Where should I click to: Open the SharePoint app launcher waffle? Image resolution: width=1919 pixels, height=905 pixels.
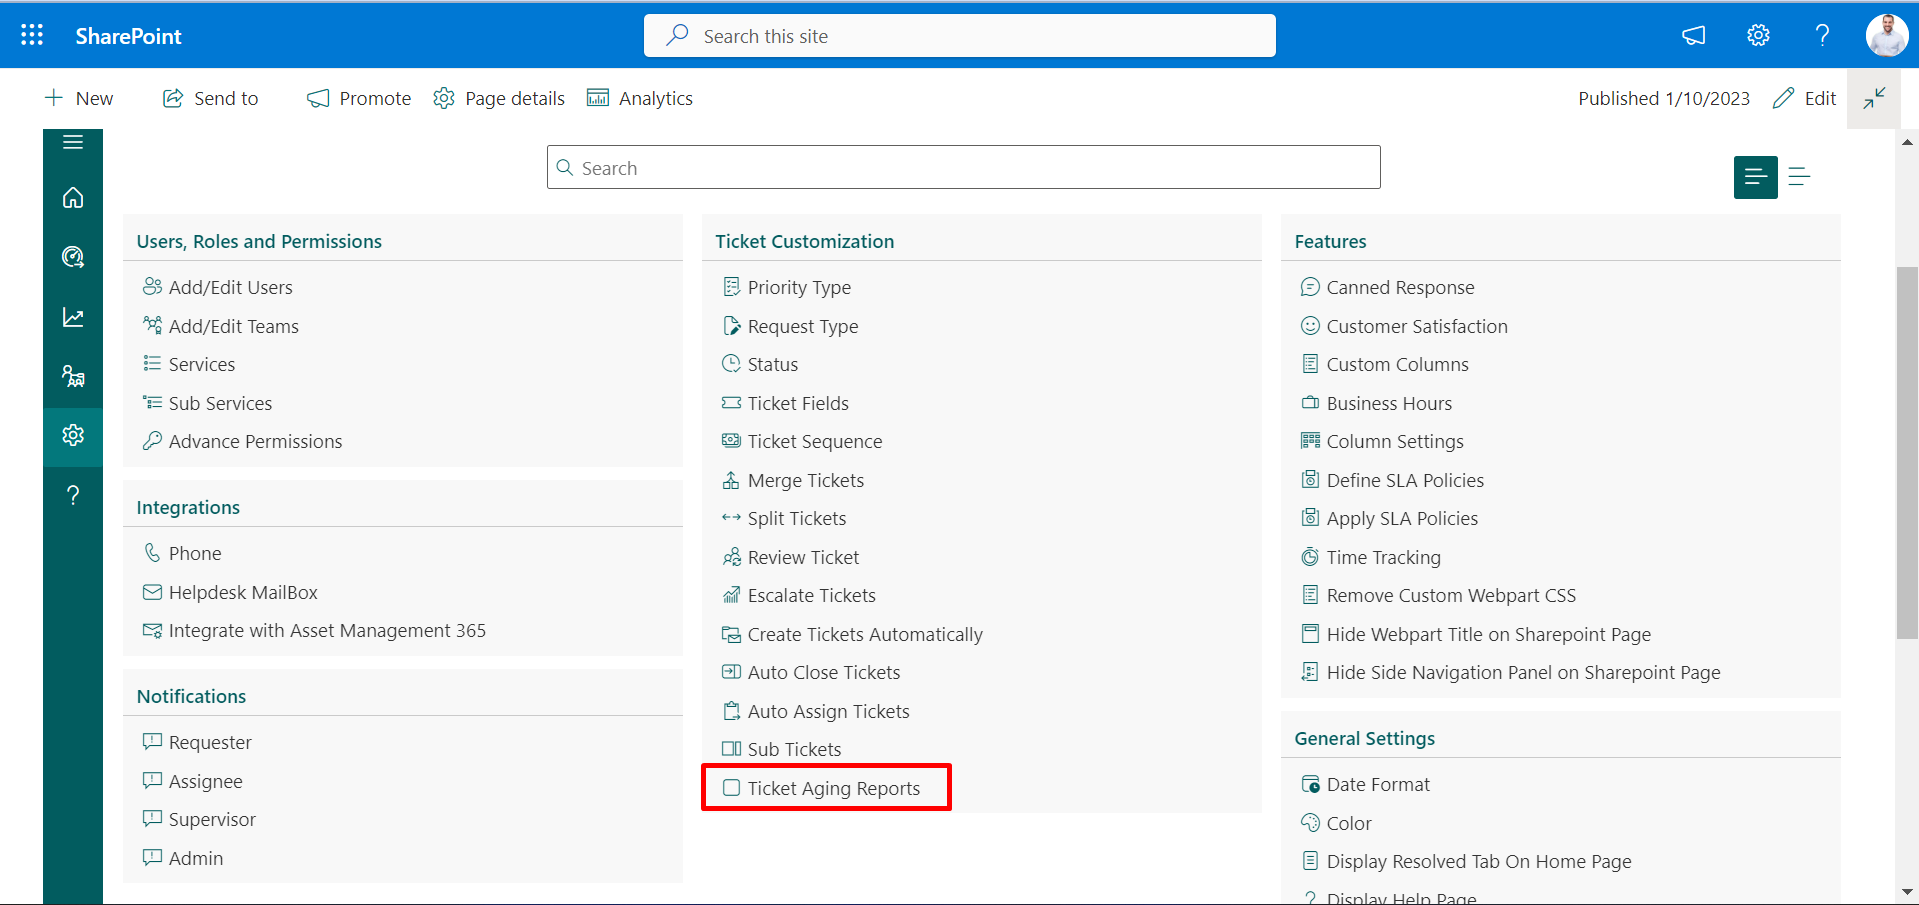[32, 36]
